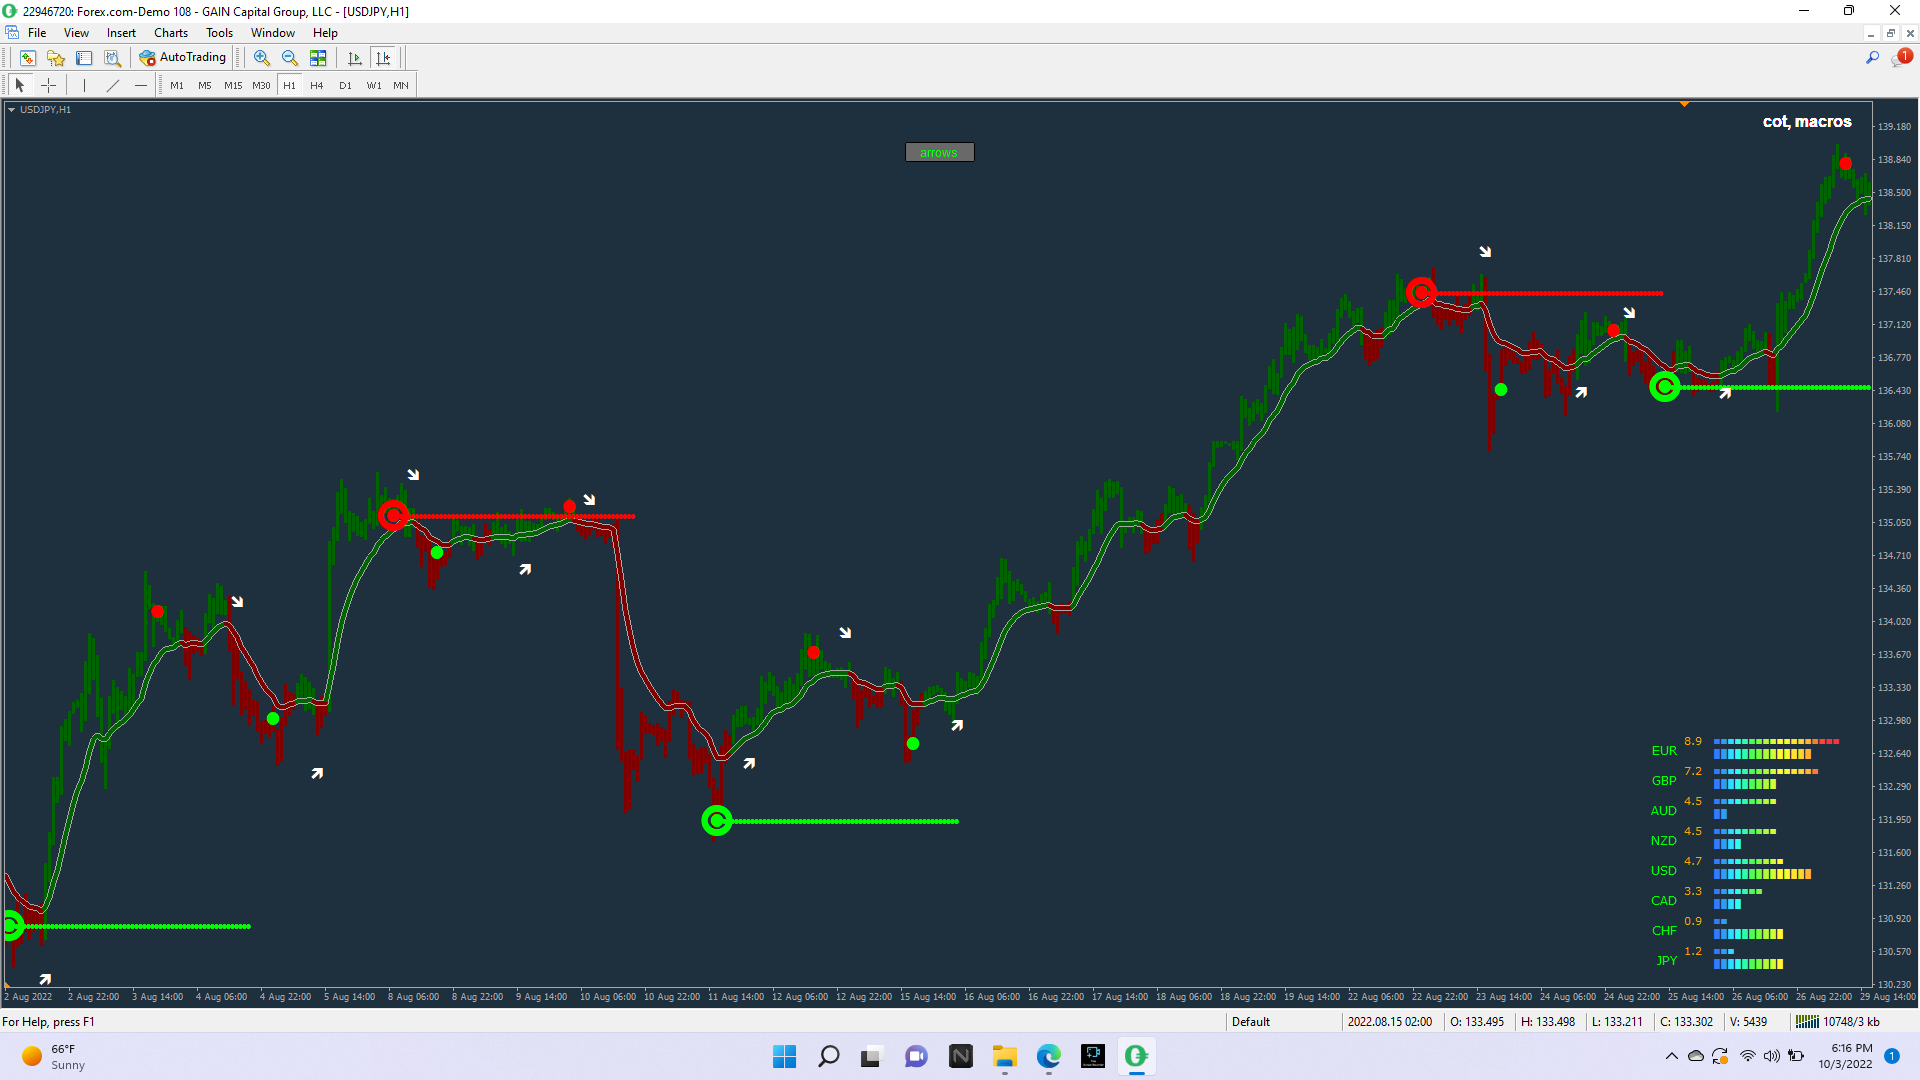1920x1080 pixels.
Task: Zoom out of the chart
Action: pos(290,58)
